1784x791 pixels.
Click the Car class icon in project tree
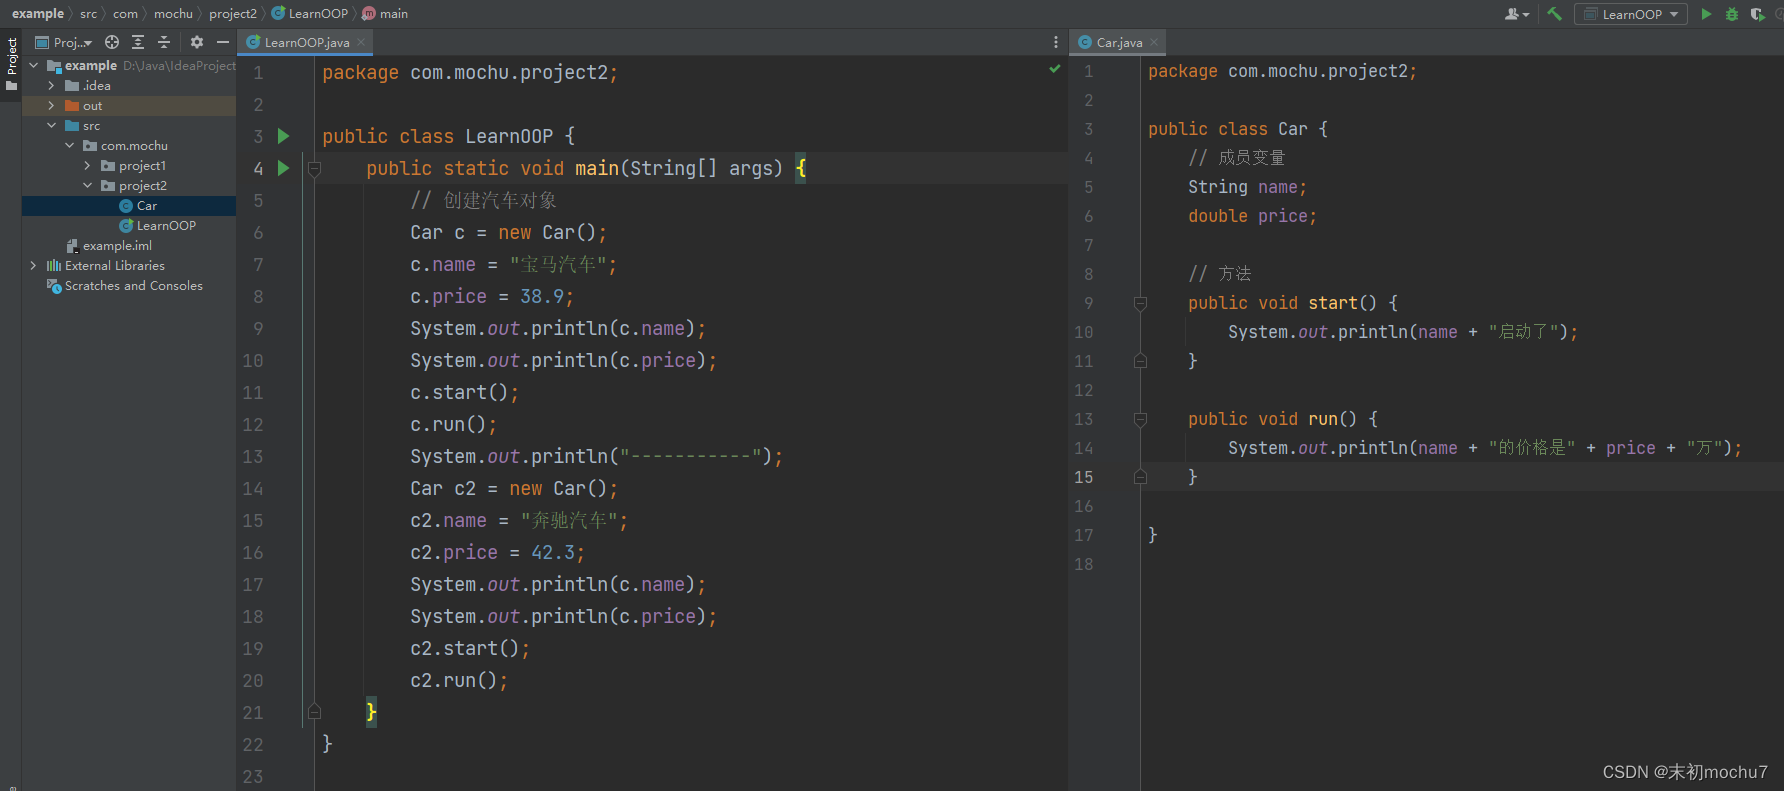(x=126, y=206)
